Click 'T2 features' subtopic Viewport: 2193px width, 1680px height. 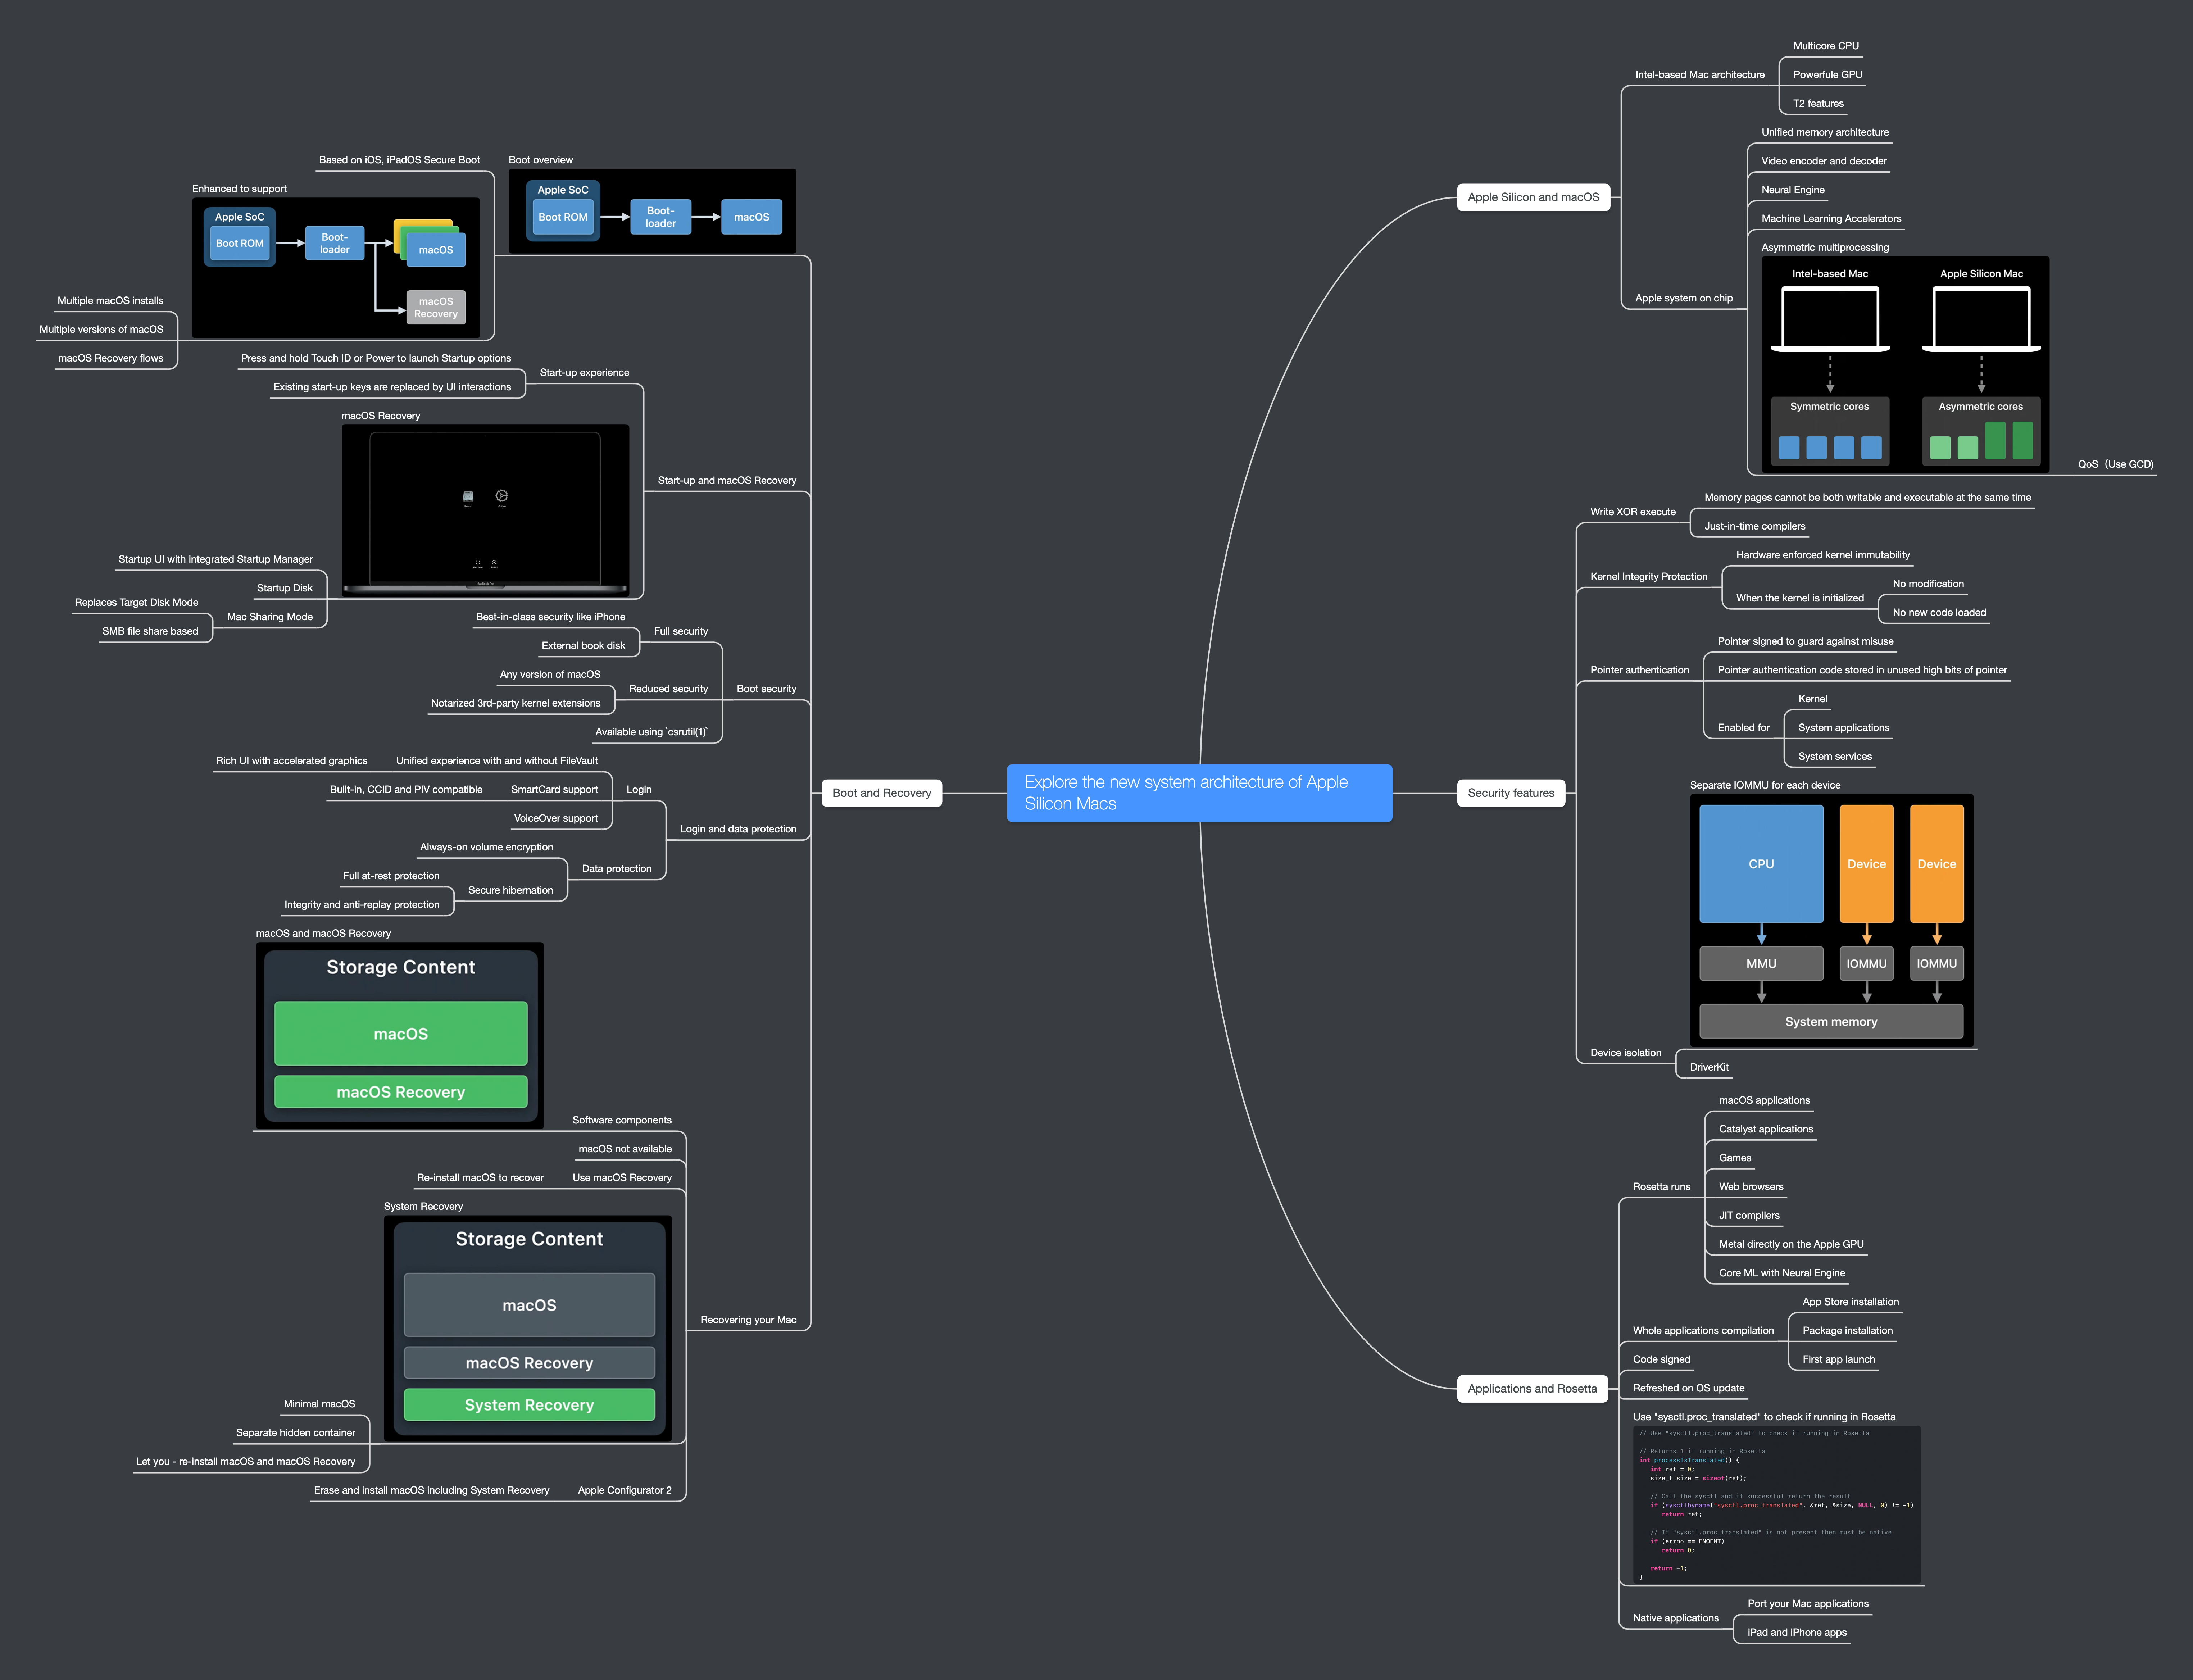[1818, 104]
